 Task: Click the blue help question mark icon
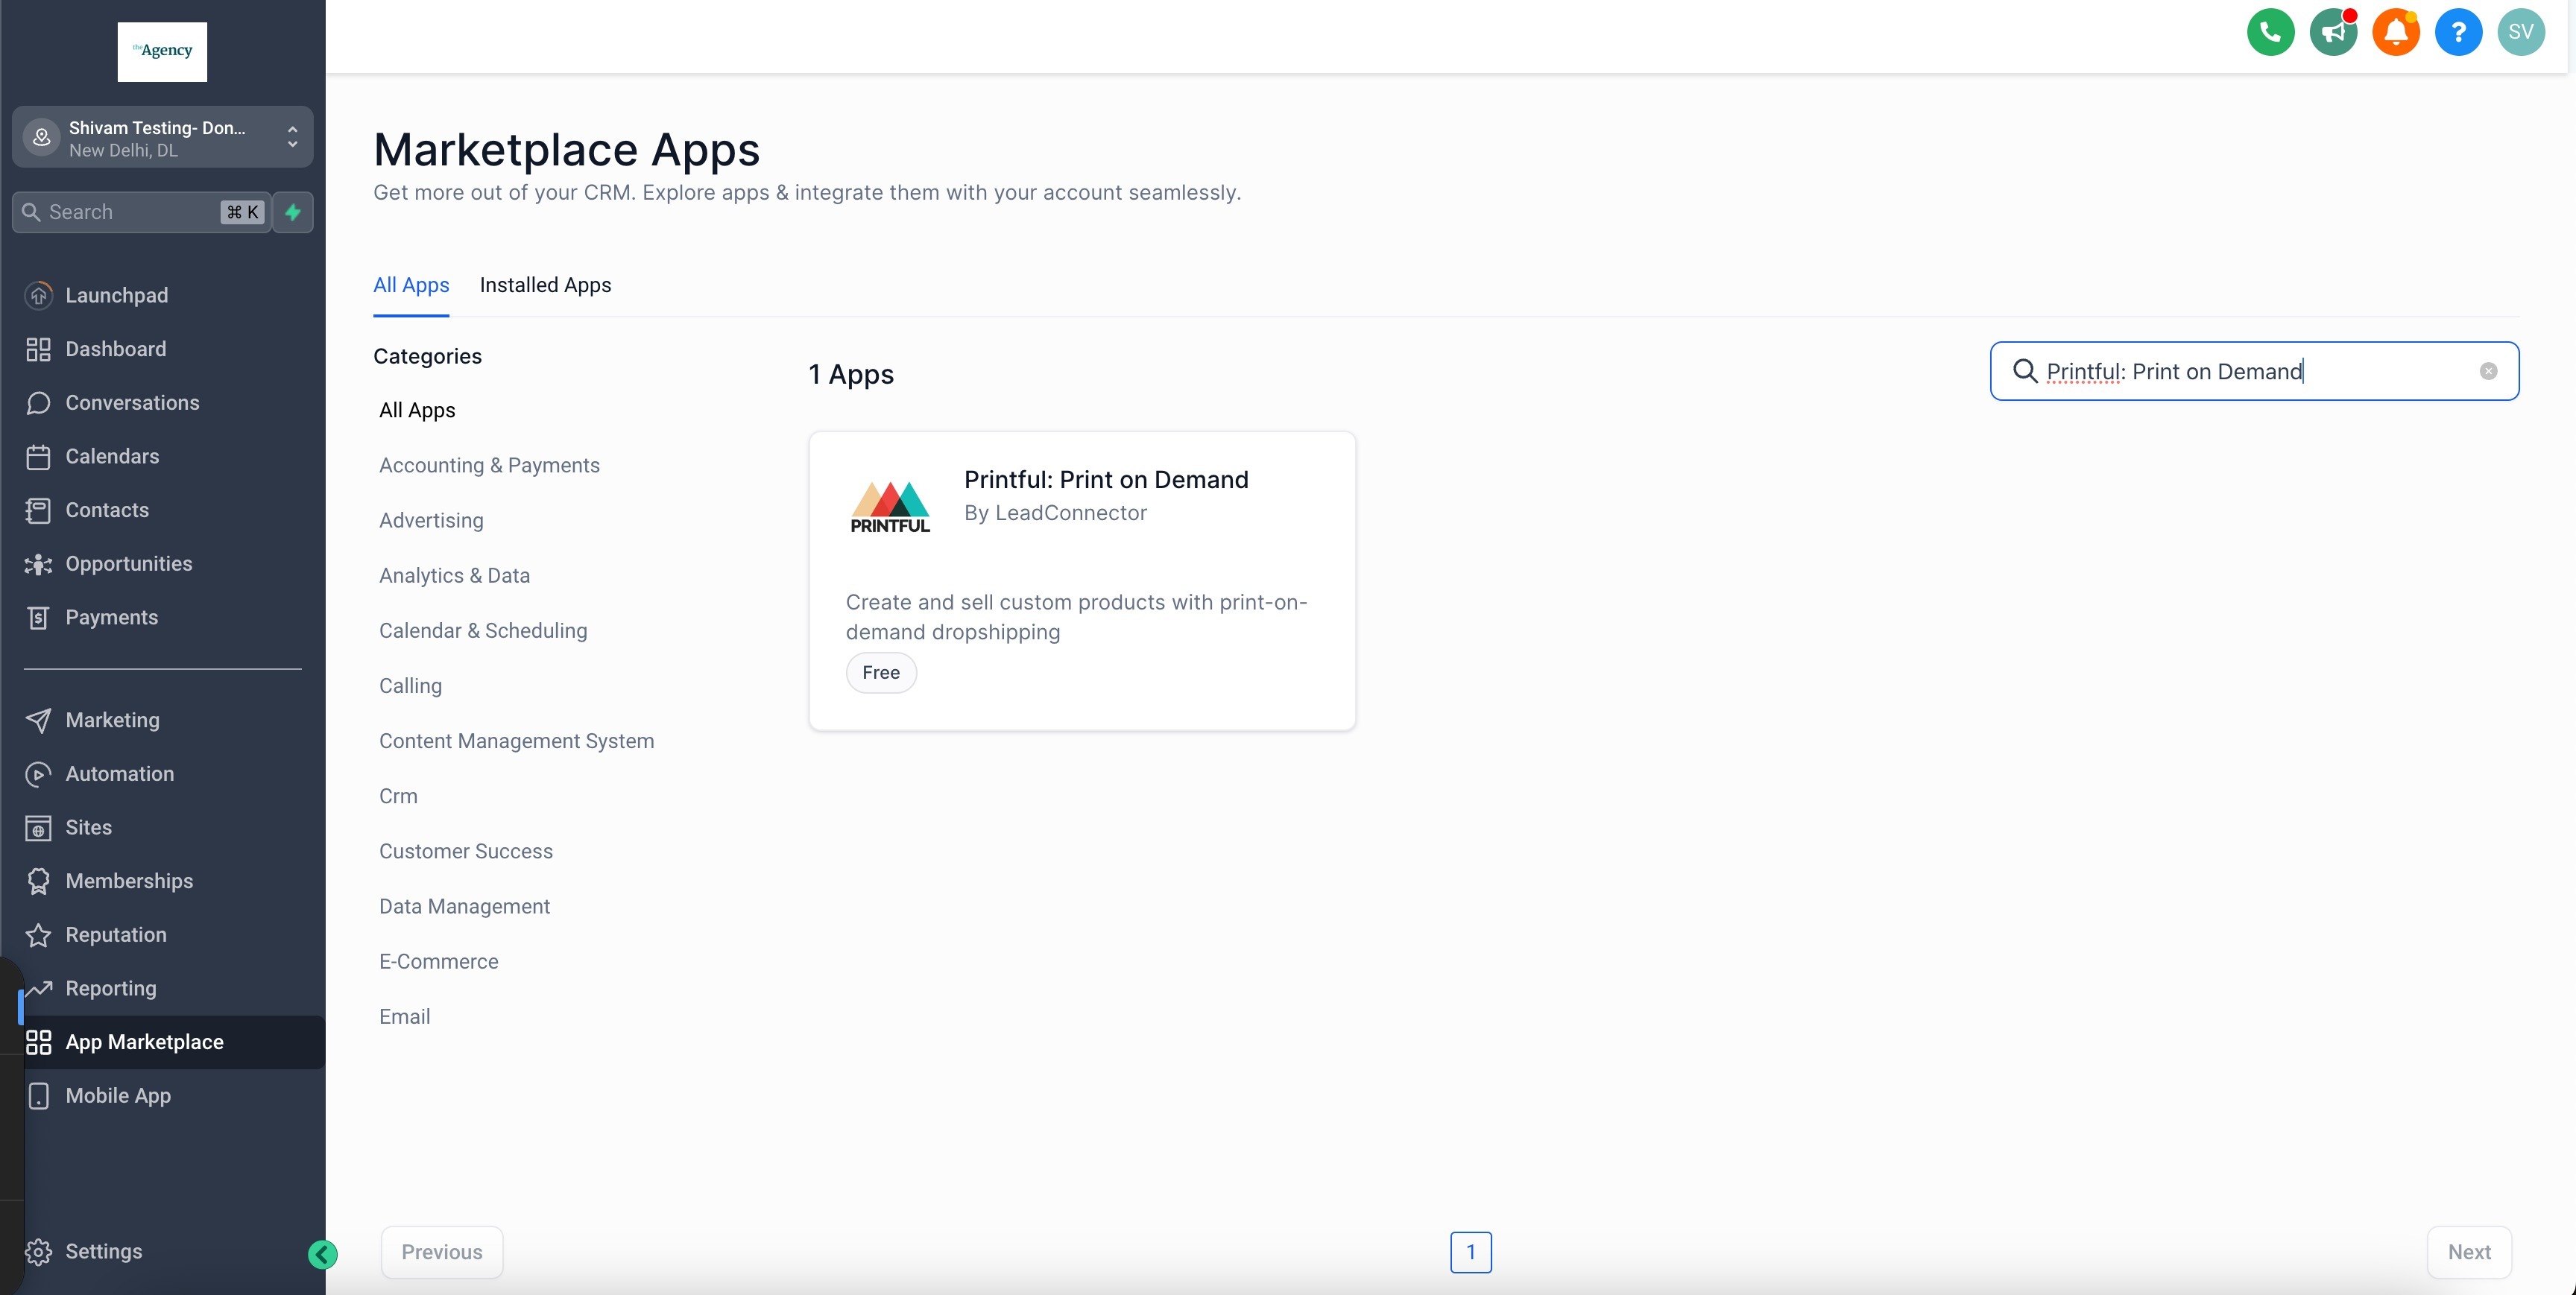(2458, 32)
